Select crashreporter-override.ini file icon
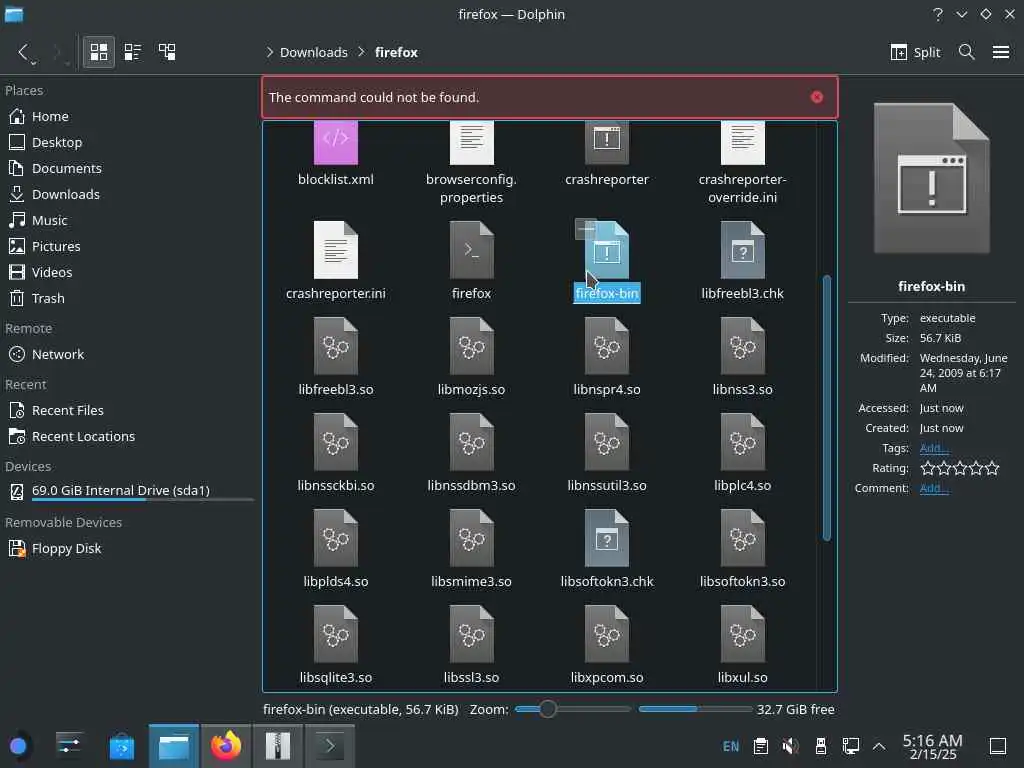The height and width of the screenshot is (768, 1024). pos(743,141)
